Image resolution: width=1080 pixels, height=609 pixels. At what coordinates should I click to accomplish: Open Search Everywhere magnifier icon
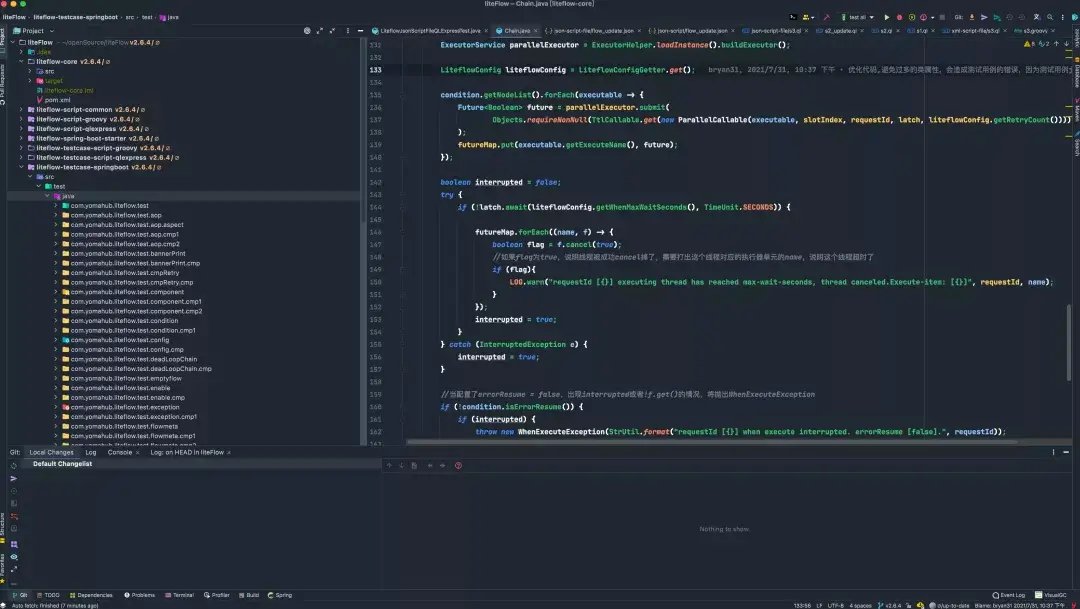click(1050, 17)
